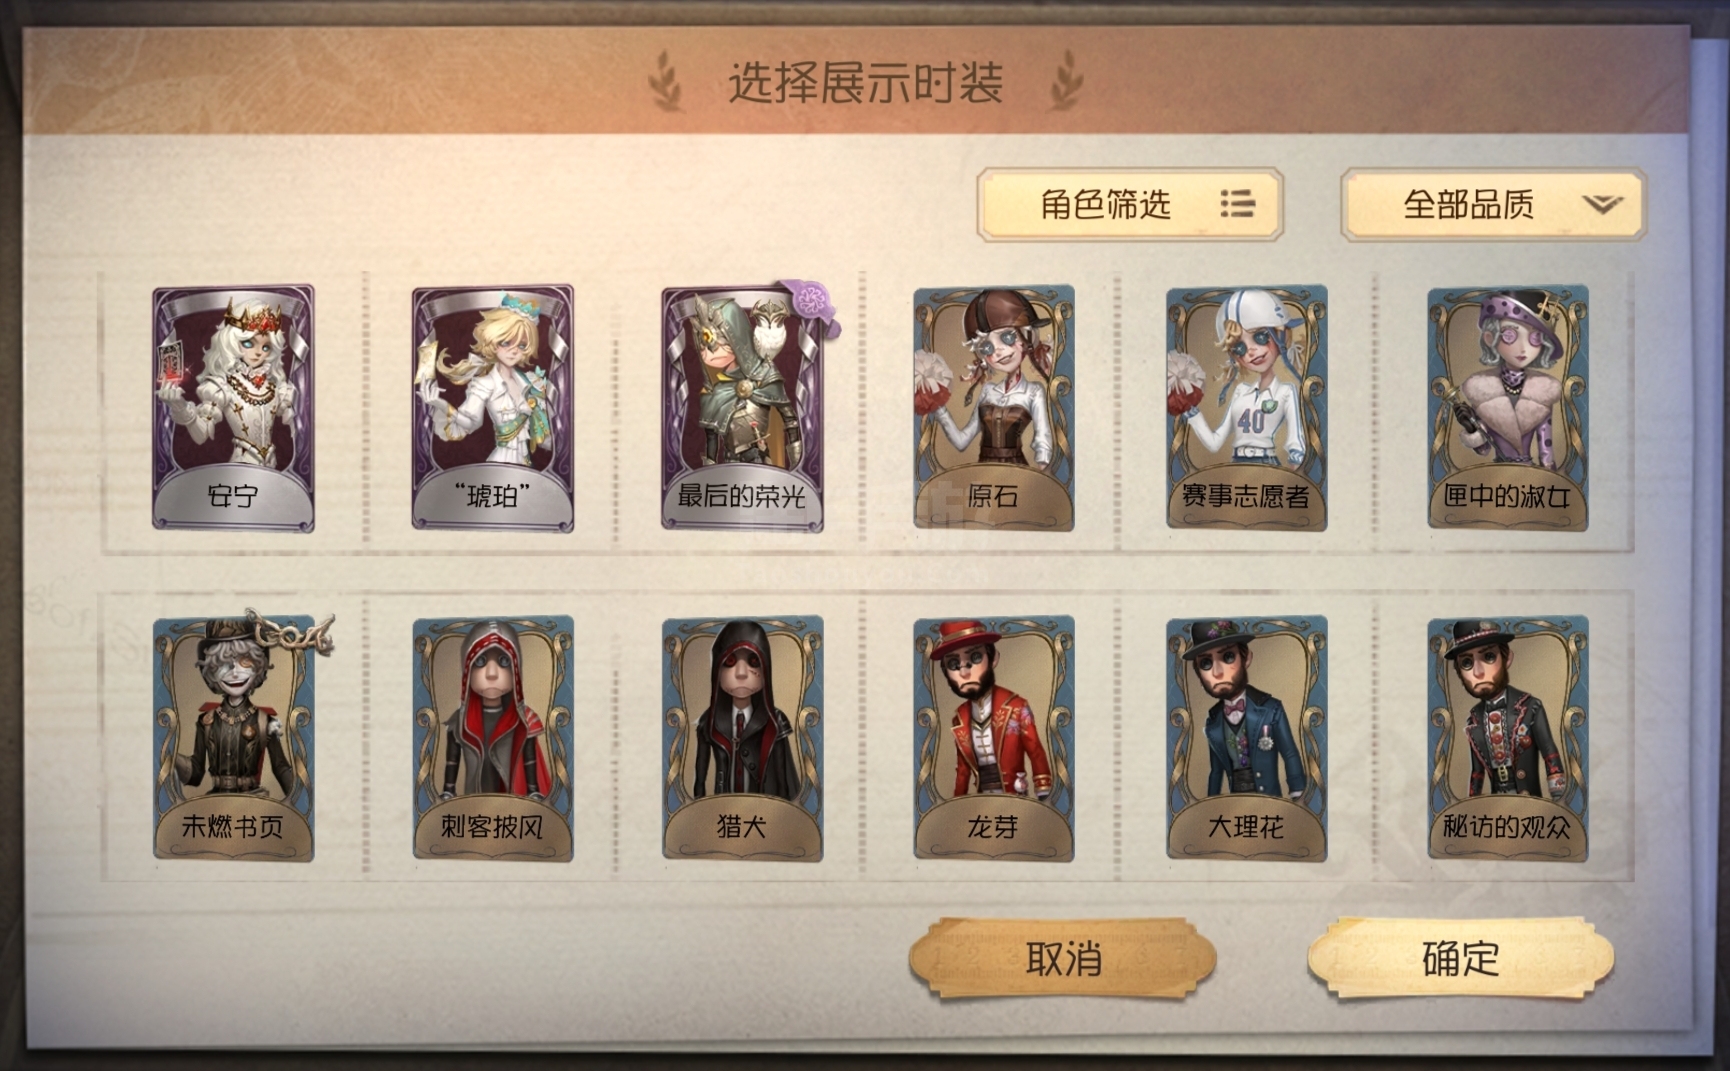Click the chevron arrow on 全部品质
1730x1071 pixels.
1603,204
